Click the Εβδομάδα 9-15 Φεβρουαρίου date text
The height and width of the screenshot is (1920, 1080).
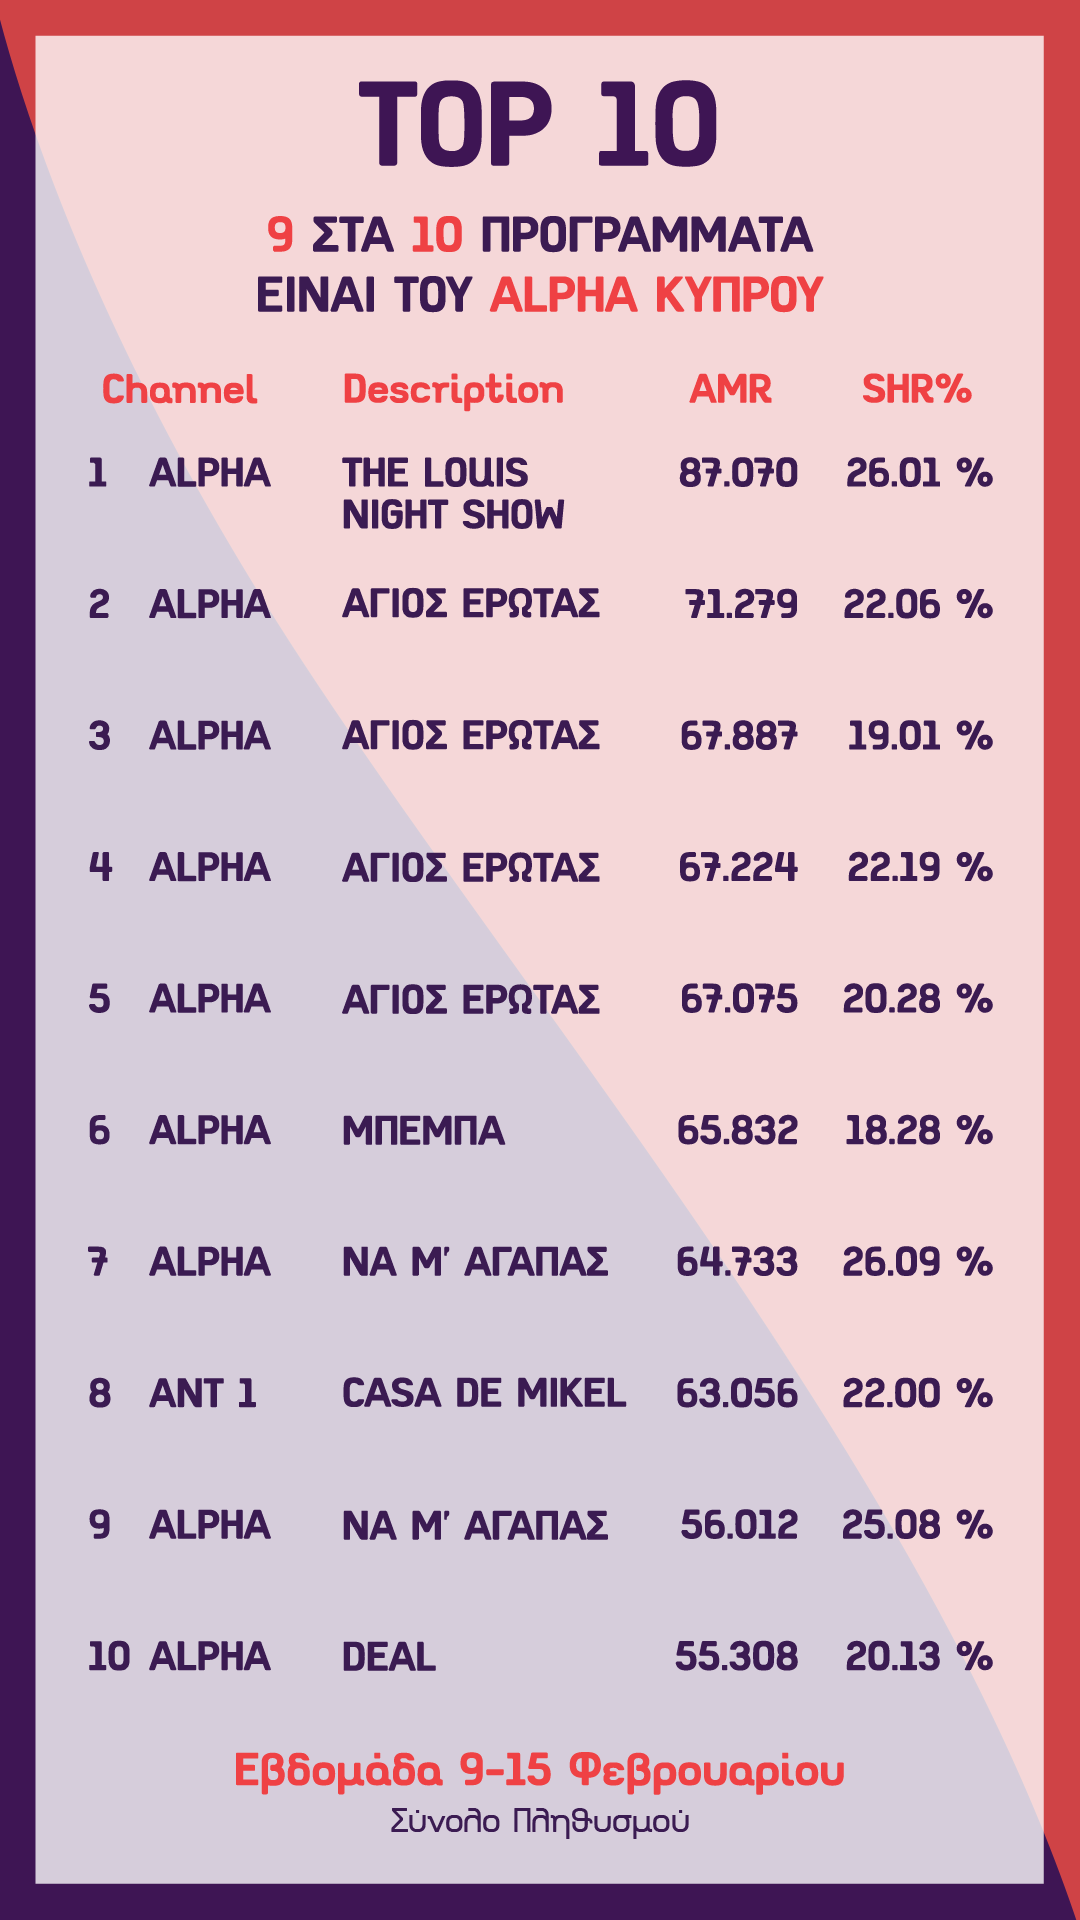539,1770
